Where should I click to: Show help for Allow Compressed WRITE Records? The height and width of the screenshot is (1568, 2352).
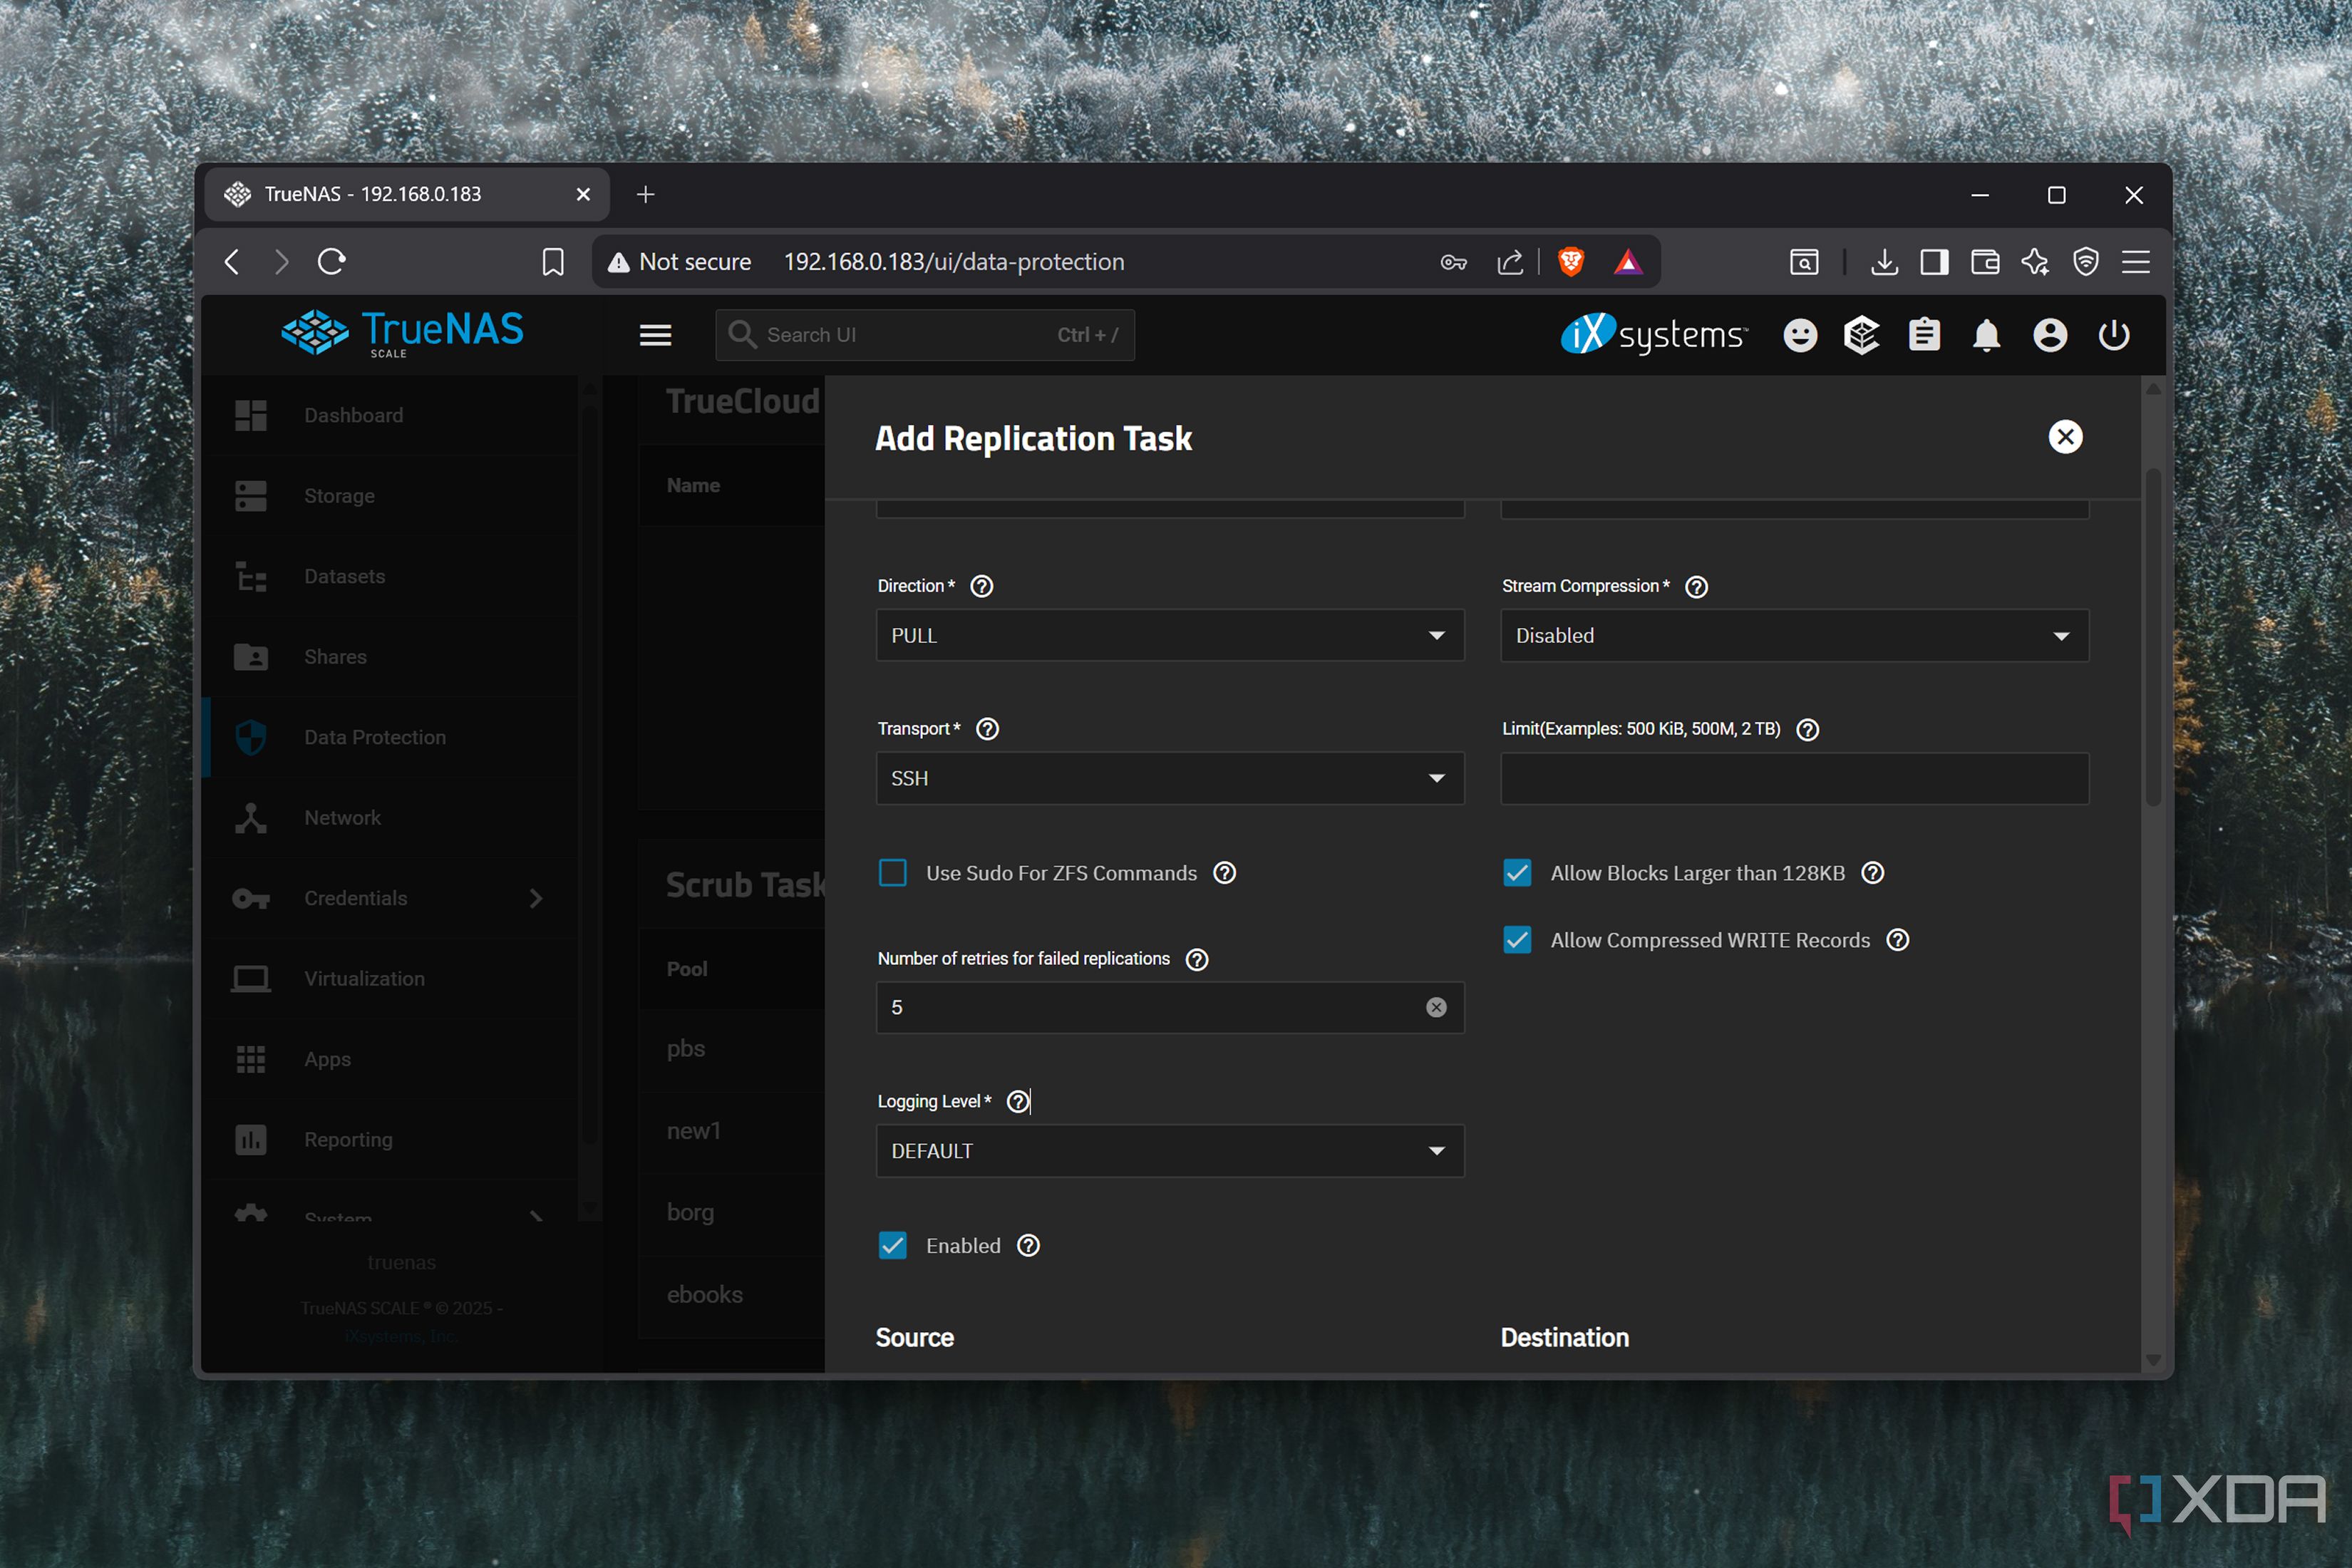click(1897, 940)
